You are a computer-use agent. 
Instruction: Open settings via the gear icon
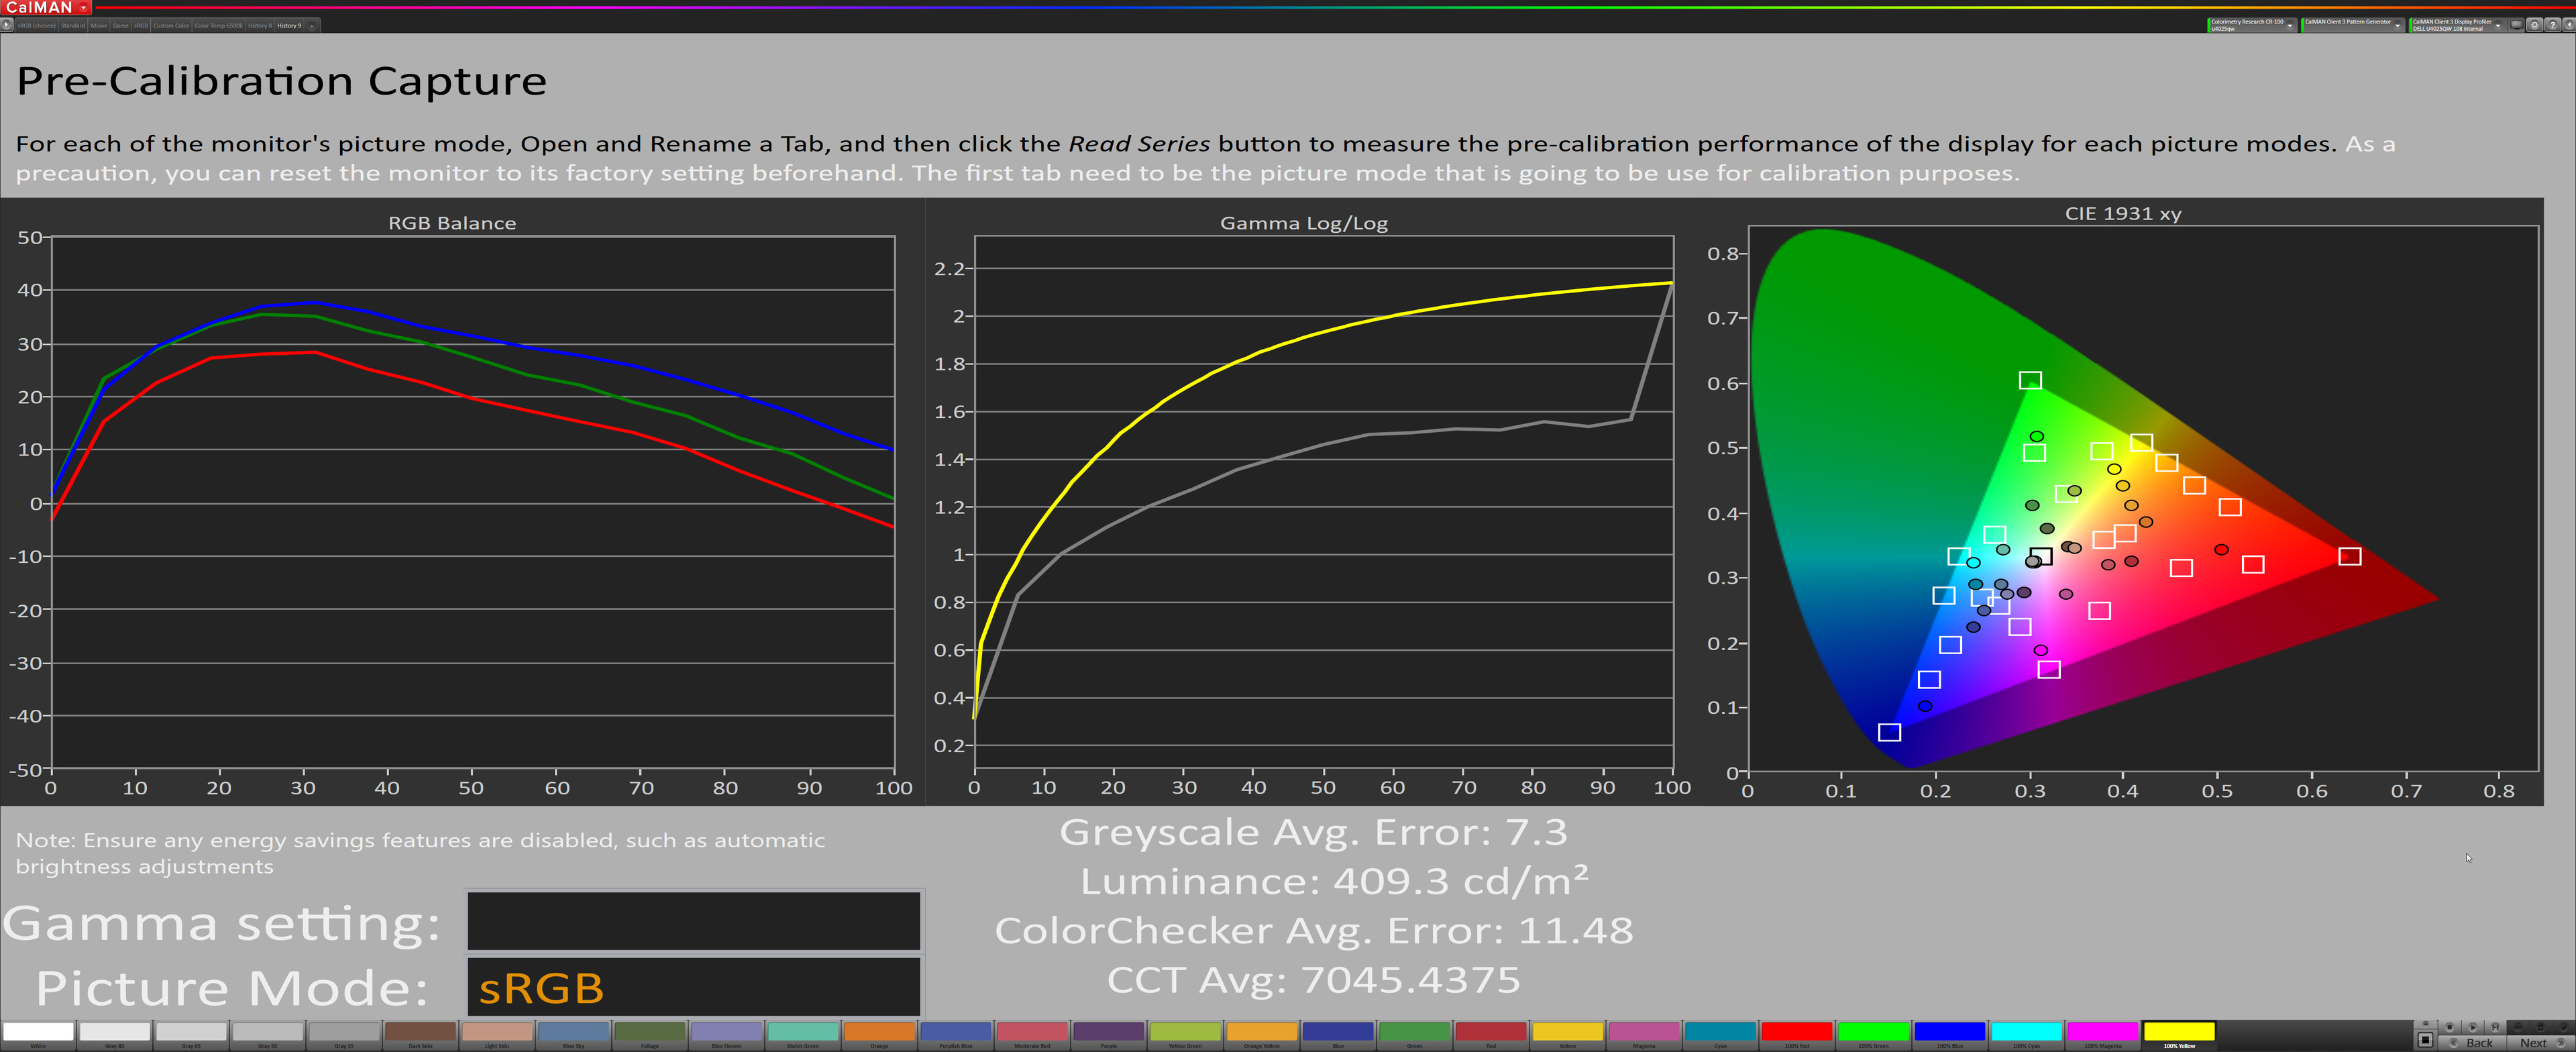(x=2534, y=25)
